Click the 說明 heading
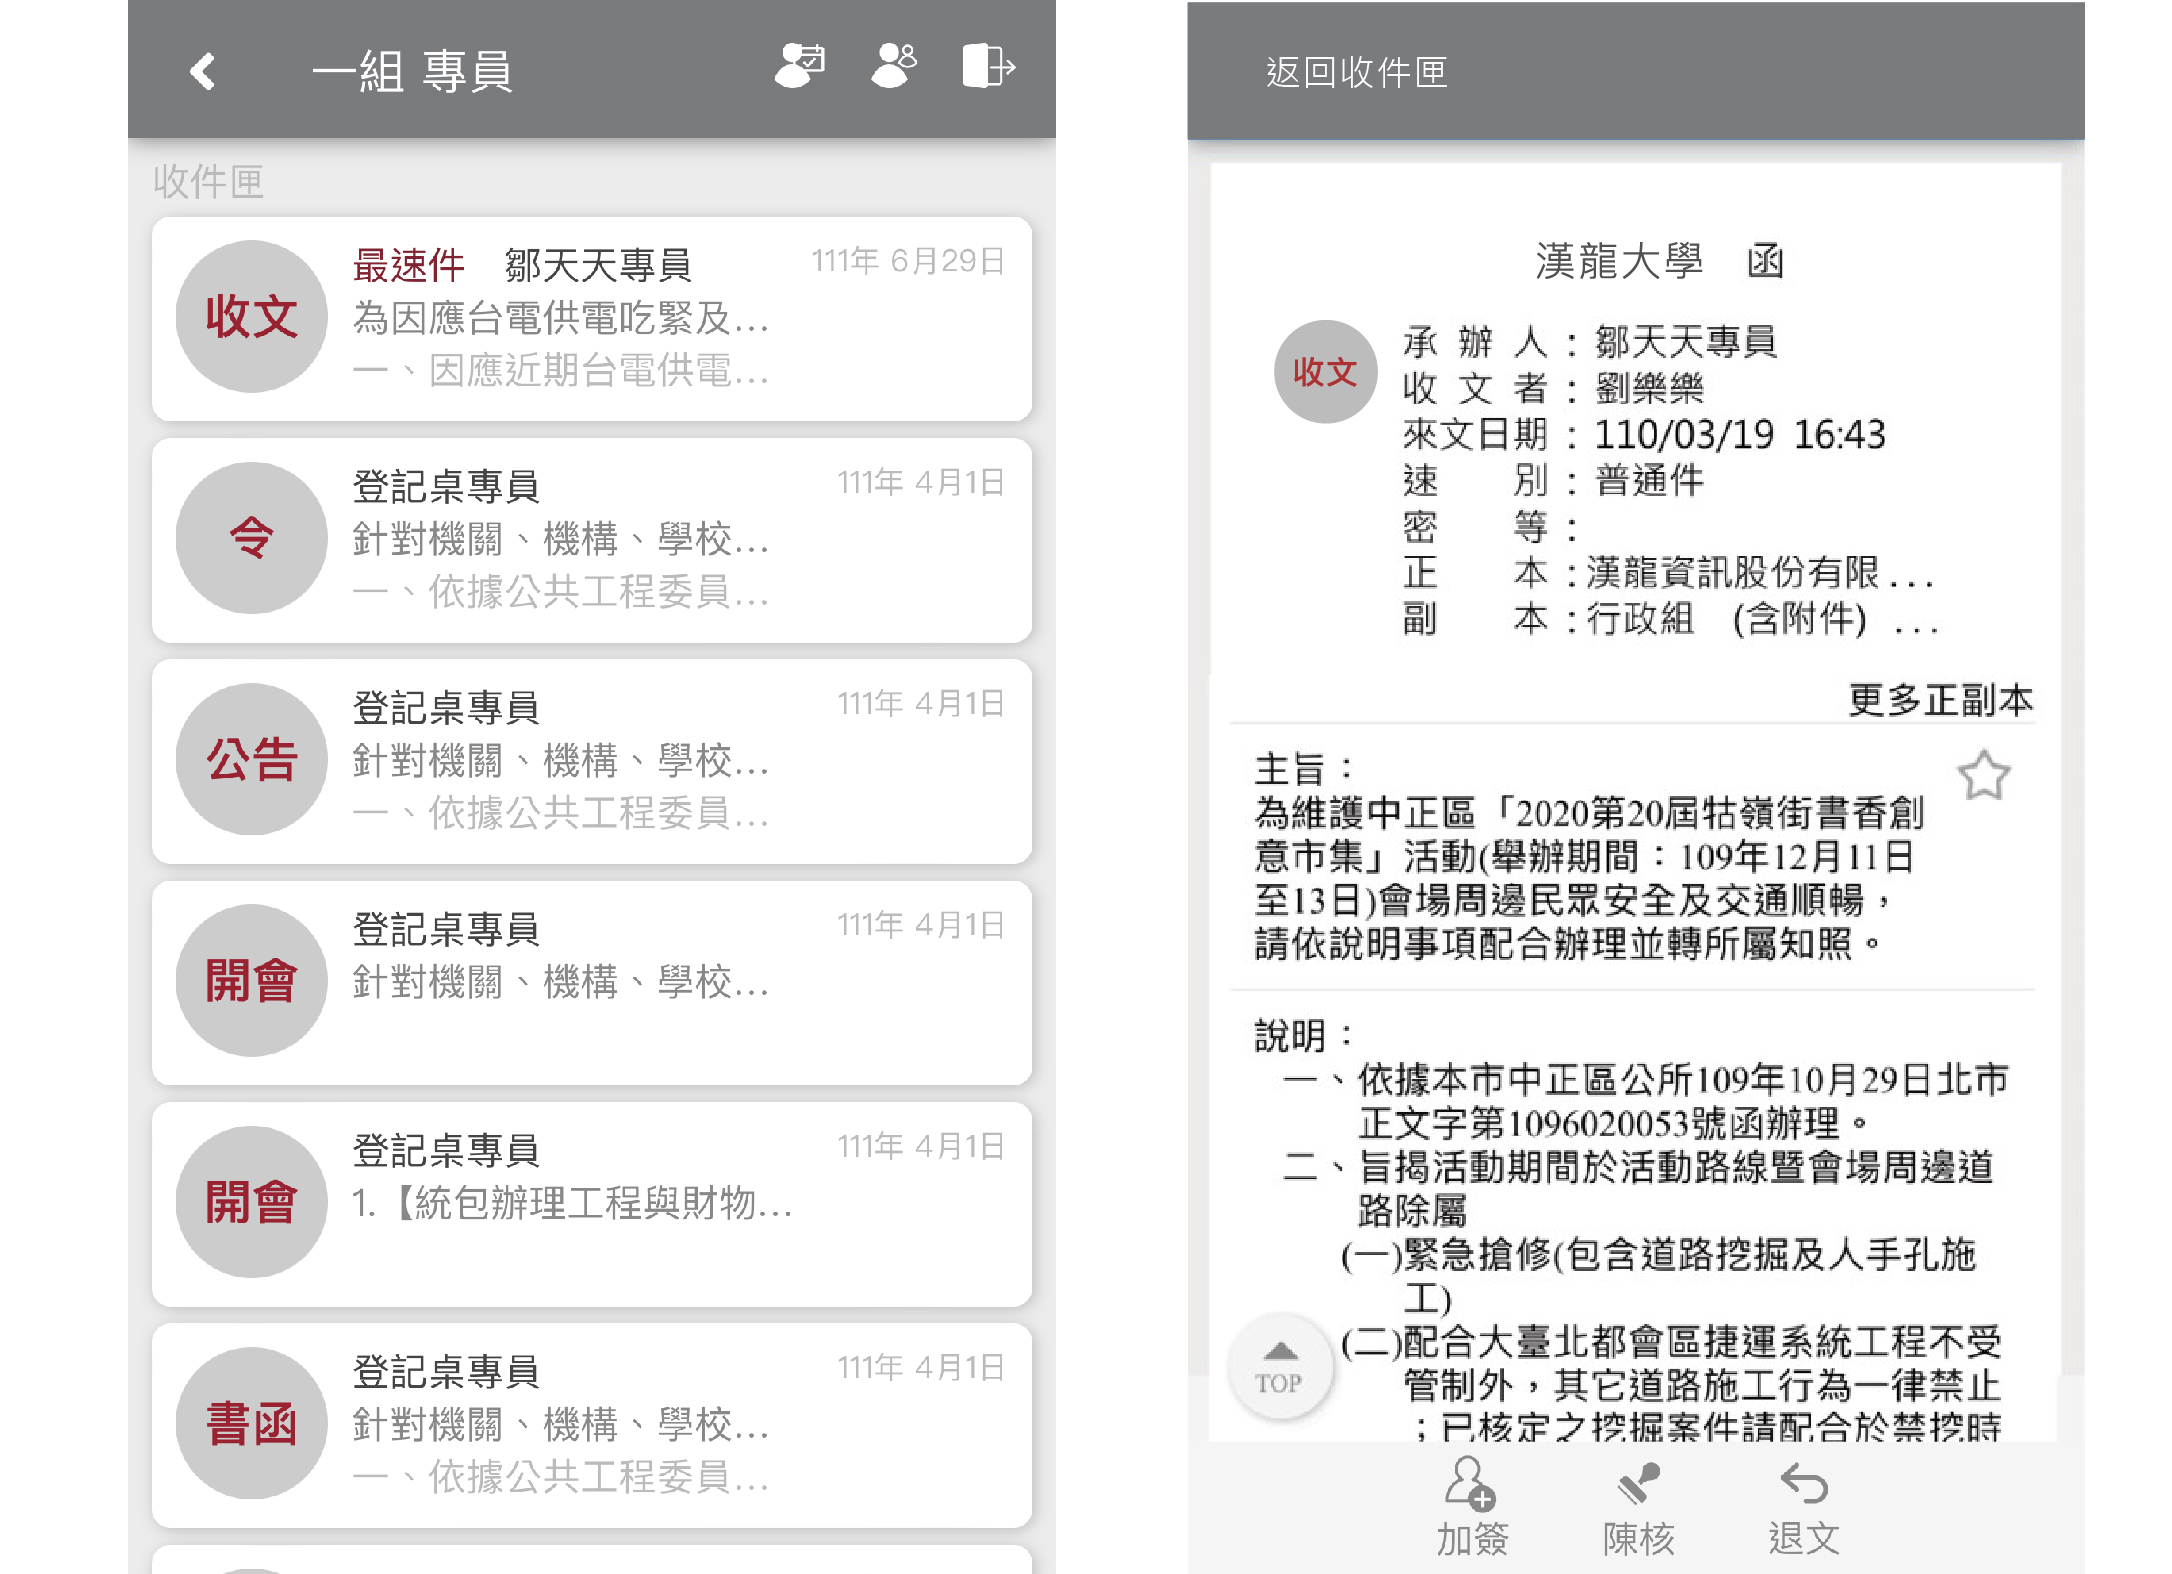This screenshot has height=1574, width=2172. 1303,1036
